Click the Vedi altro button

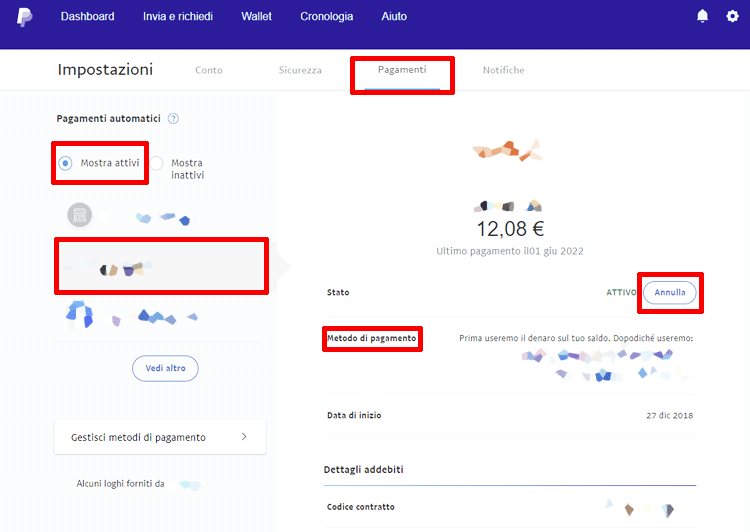point(165,368)
